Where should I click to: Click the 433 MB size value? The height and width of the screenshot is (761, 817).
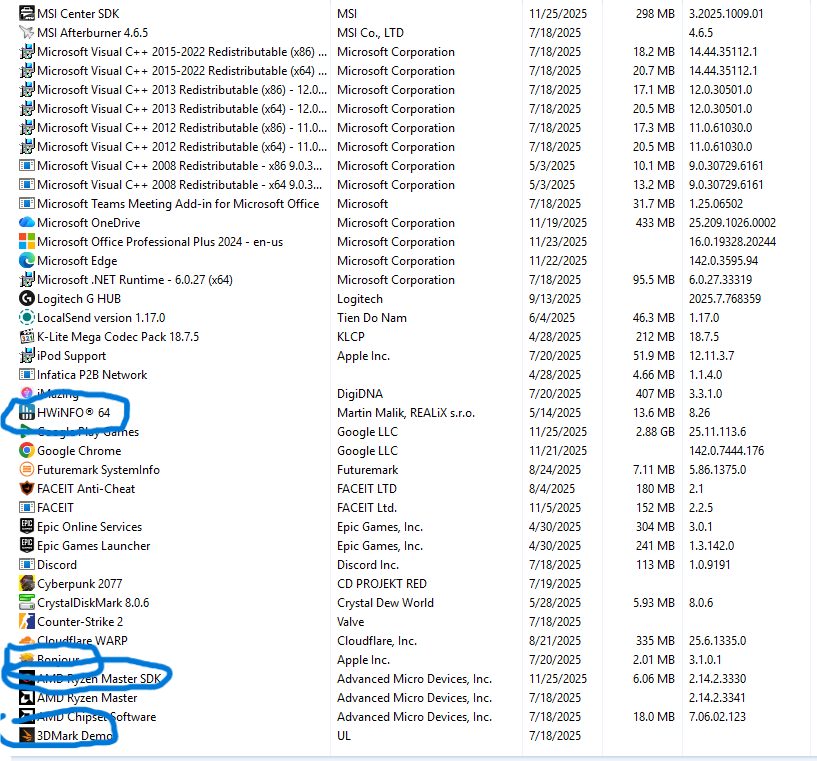(x=655, y=223)
